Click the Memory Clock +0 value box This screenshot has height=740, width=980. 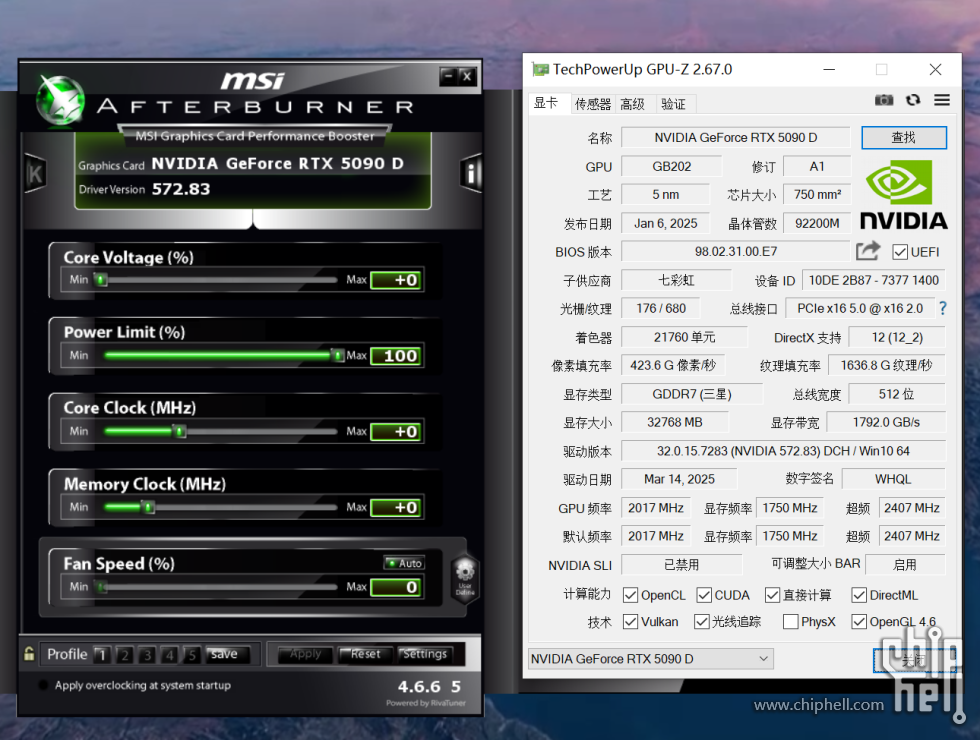tap(396, 508)
